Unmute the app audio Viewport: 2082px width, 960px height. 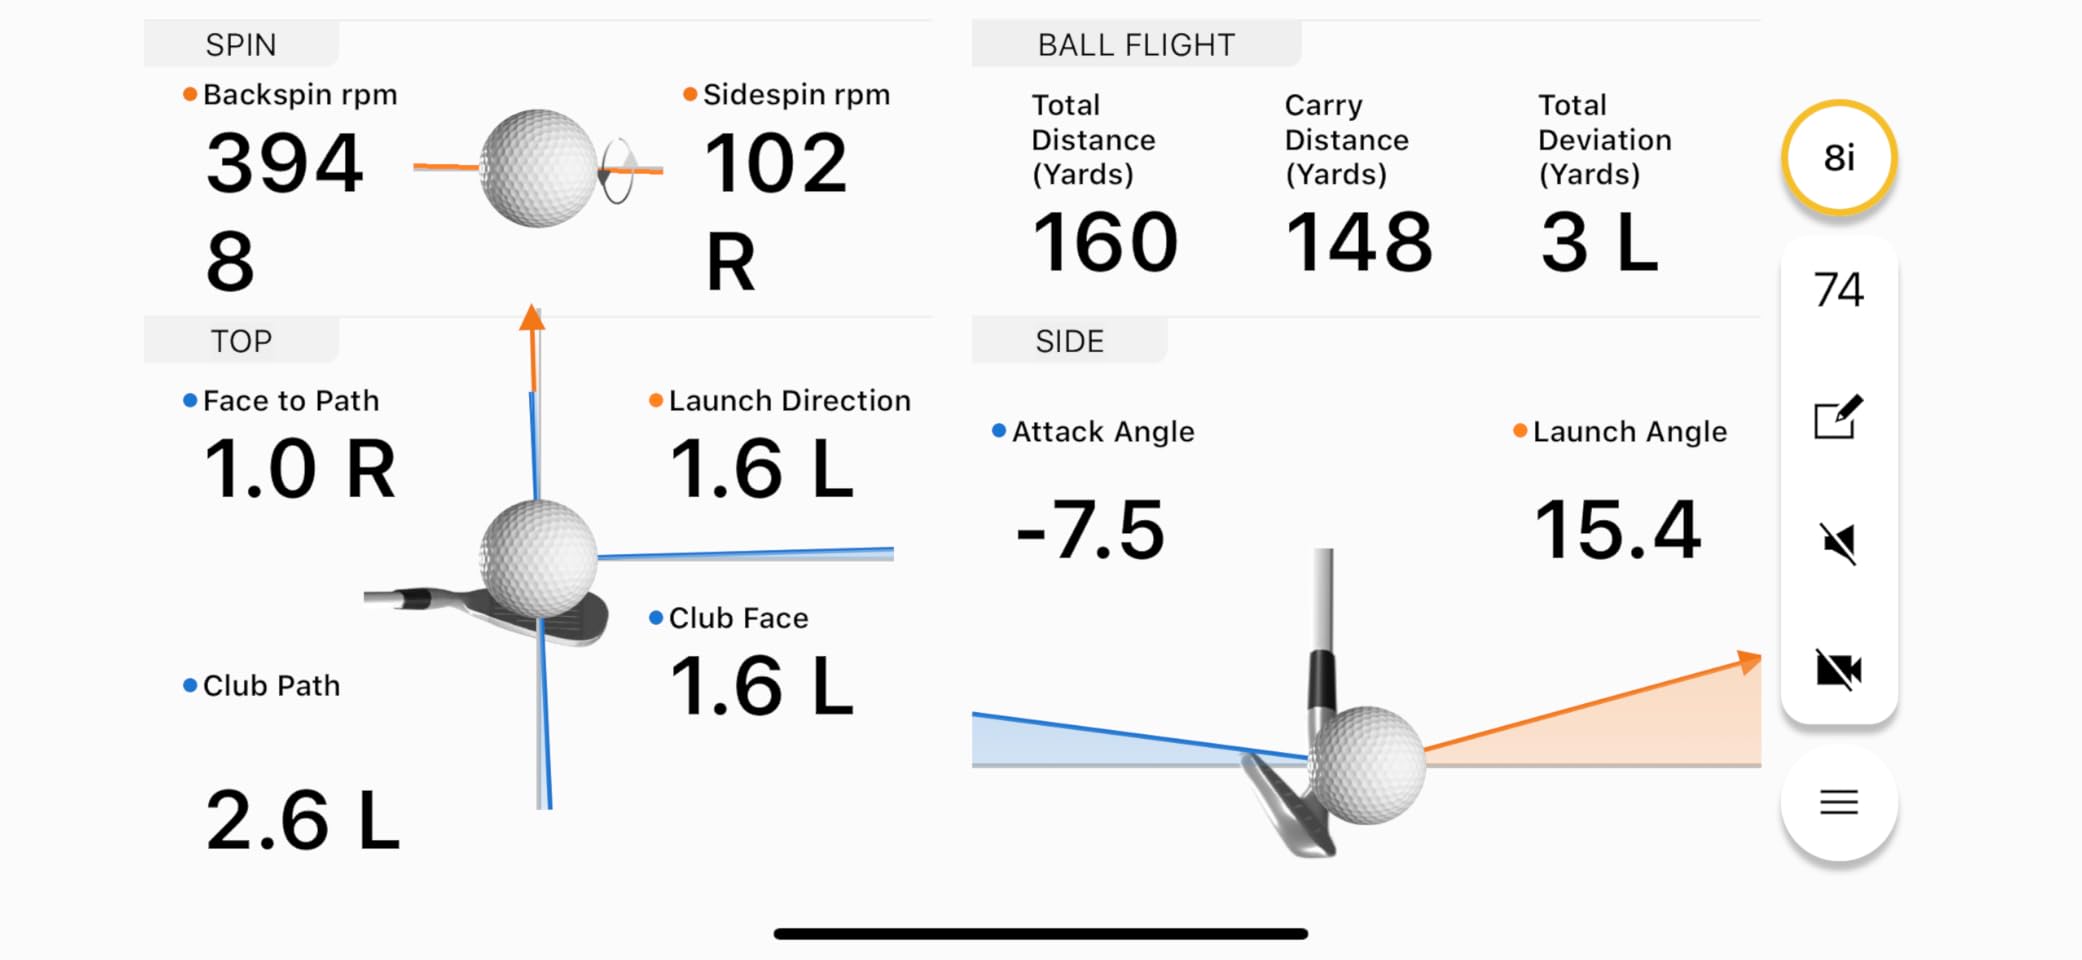tap(1839, 545)
